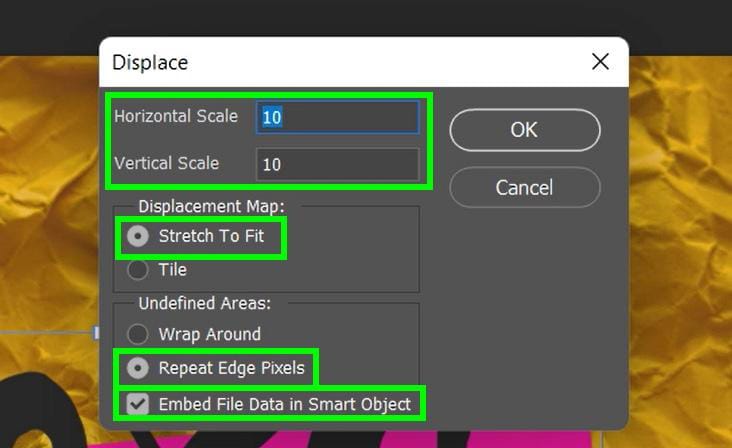732x448 pixels.
Task: Click the Displacement Map group heading
Action: (x=211, y=206)
